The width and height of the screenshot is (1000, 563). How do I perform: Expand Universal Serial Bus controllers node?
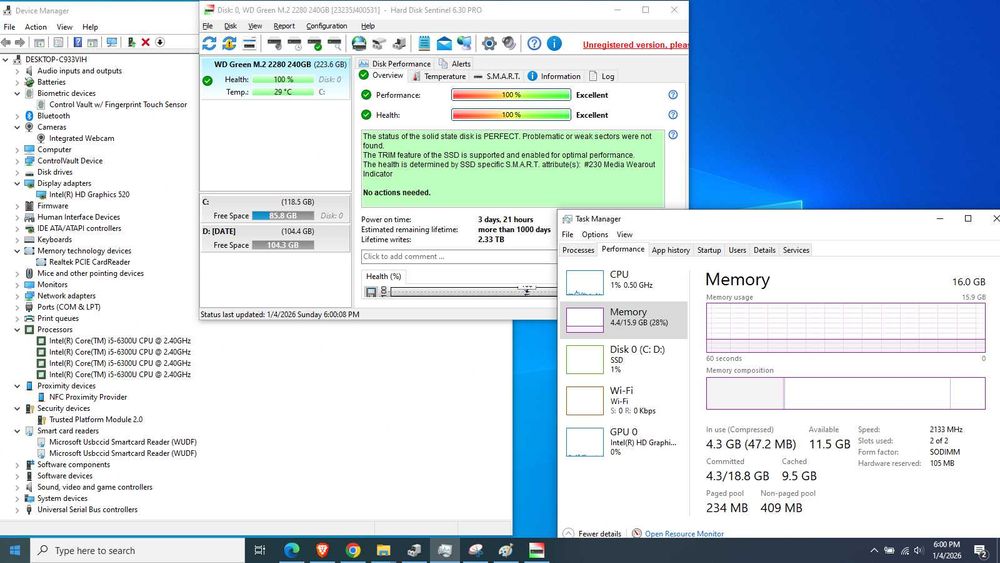tap(17, 509)
